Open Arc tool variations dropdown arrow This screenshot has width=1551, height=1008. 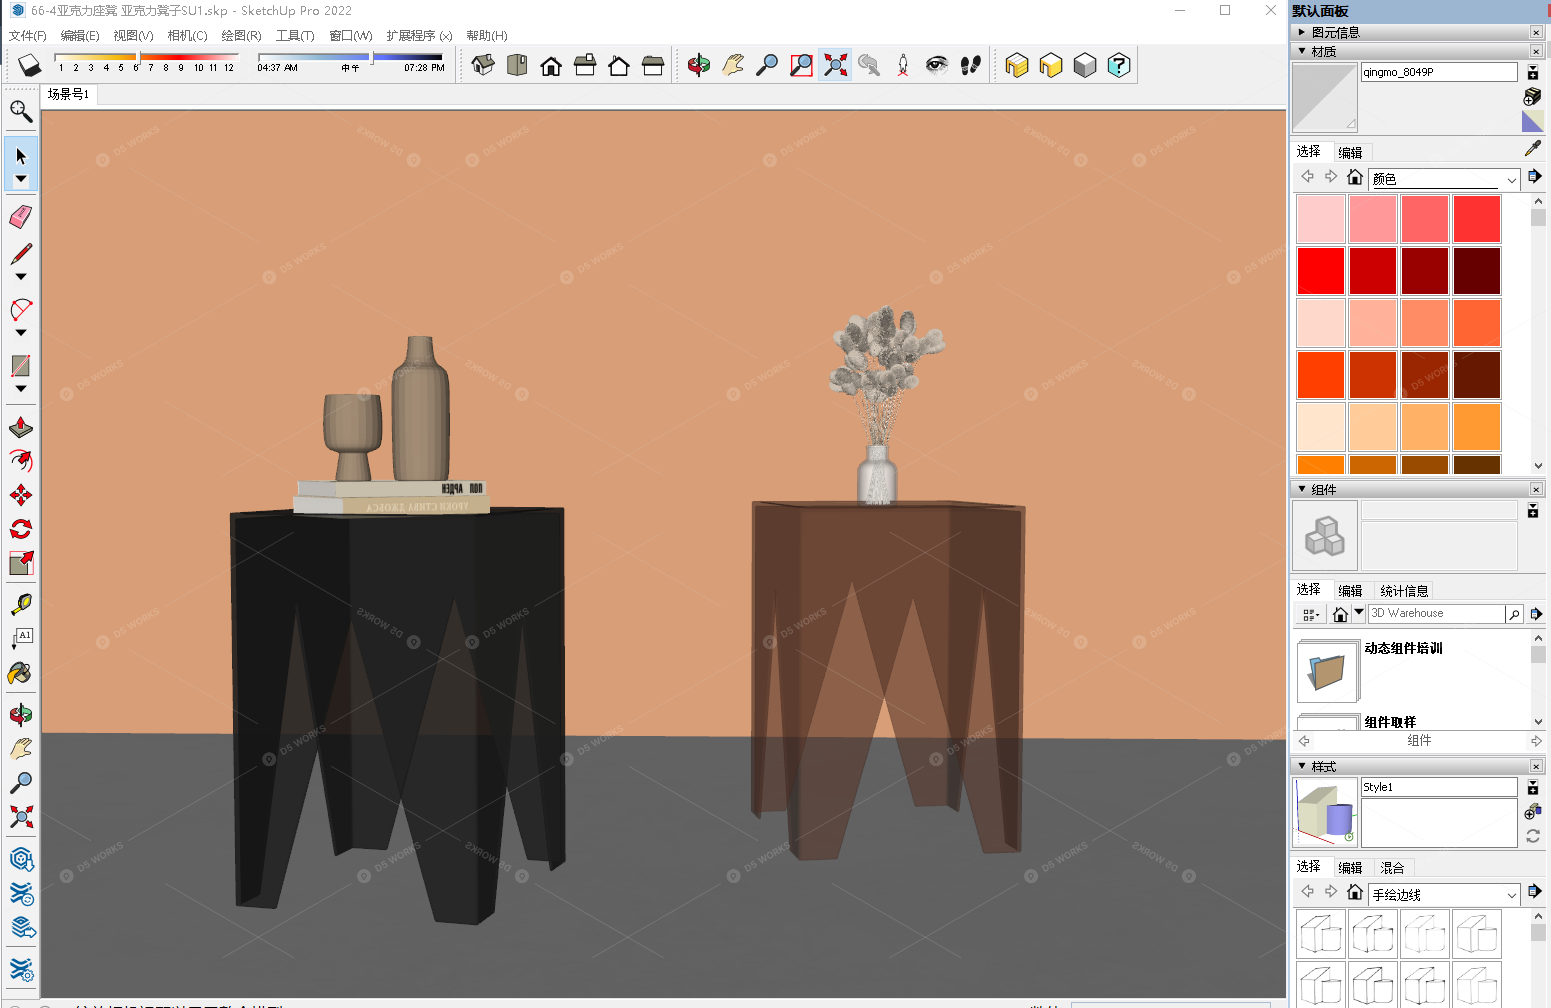(x=21, y=333)
